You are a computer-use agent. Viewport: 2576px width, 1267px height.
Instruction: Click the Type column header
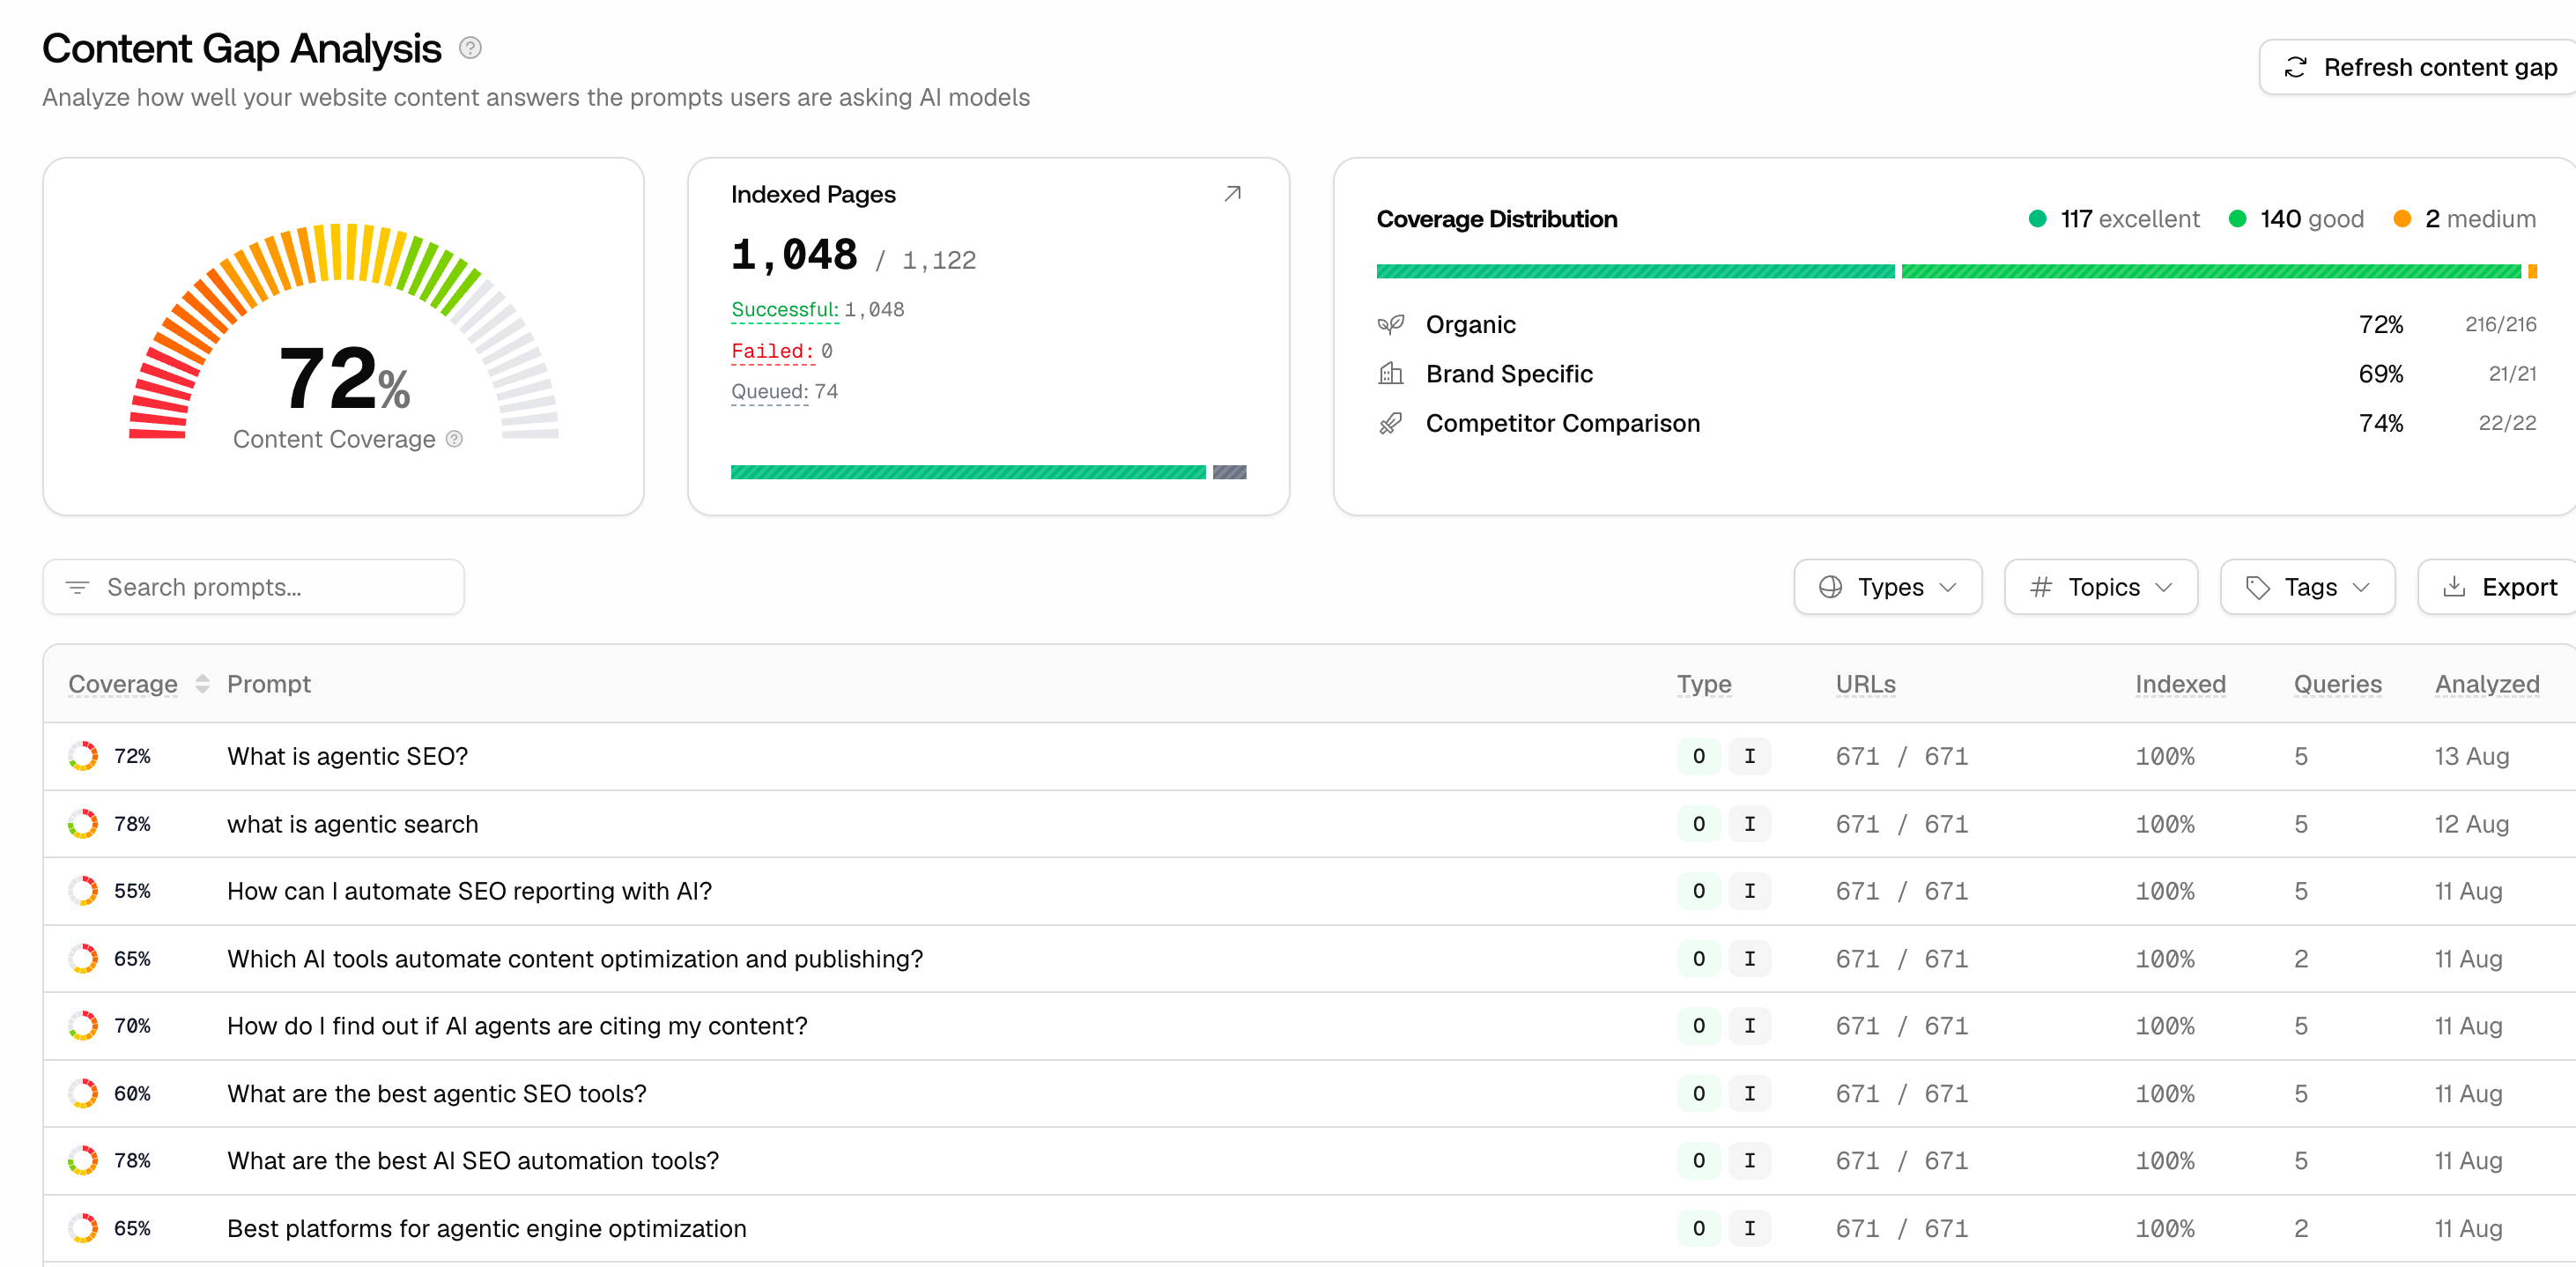pyautogui.click(x=1704, y=684)
